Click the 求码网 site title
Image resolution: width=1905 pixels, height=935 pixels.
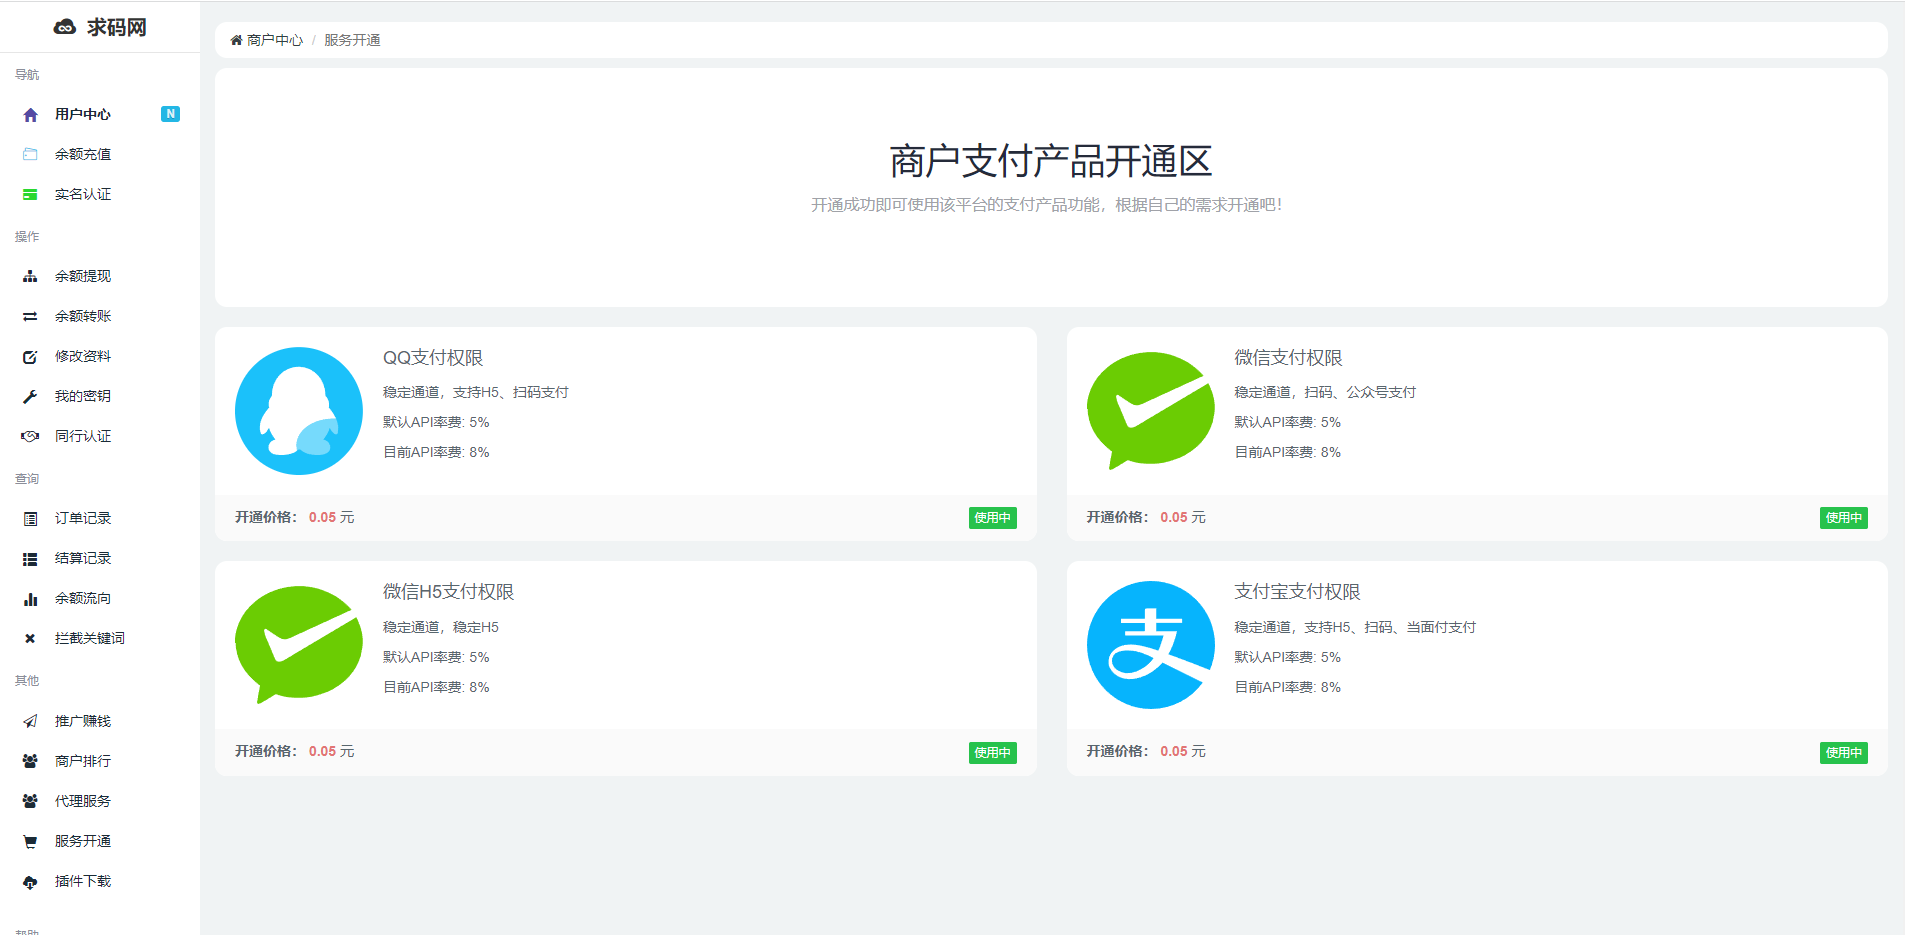point(116,27)
